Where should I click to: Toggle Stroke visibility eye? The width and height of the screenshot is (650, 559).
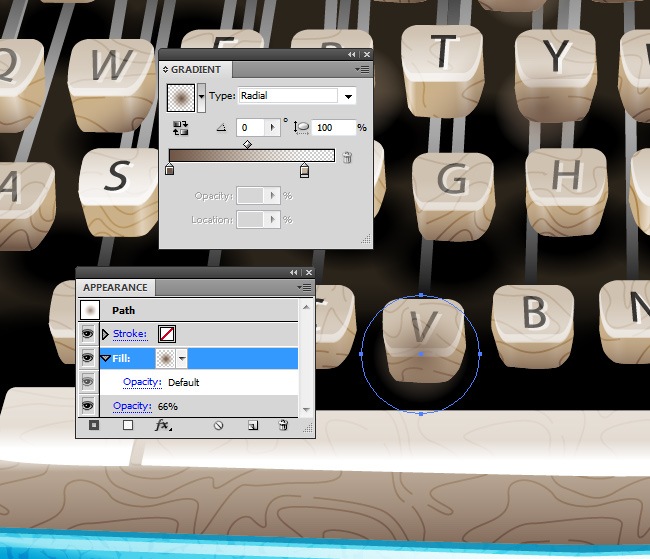coord(87,334)
